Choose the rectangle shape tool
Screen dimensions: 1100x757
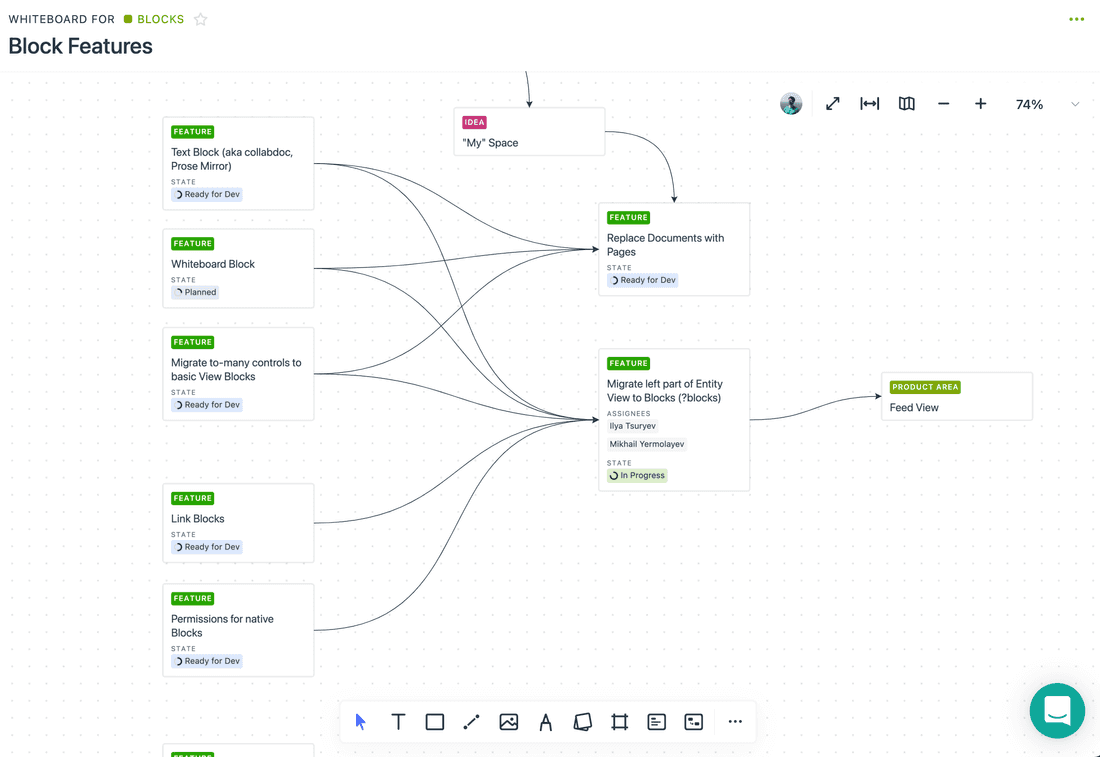[435, 722]
